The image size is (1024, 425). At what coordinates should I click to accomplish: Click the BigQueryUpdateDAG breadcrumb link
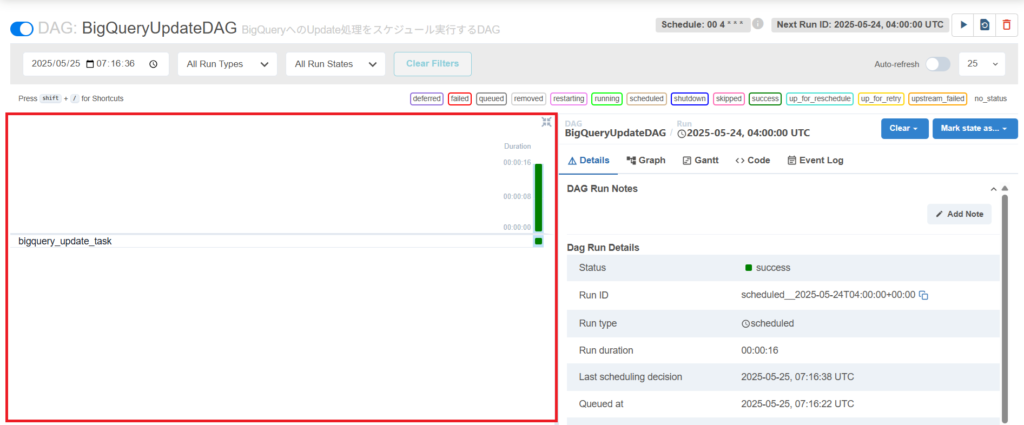click(x=615, y=133)
